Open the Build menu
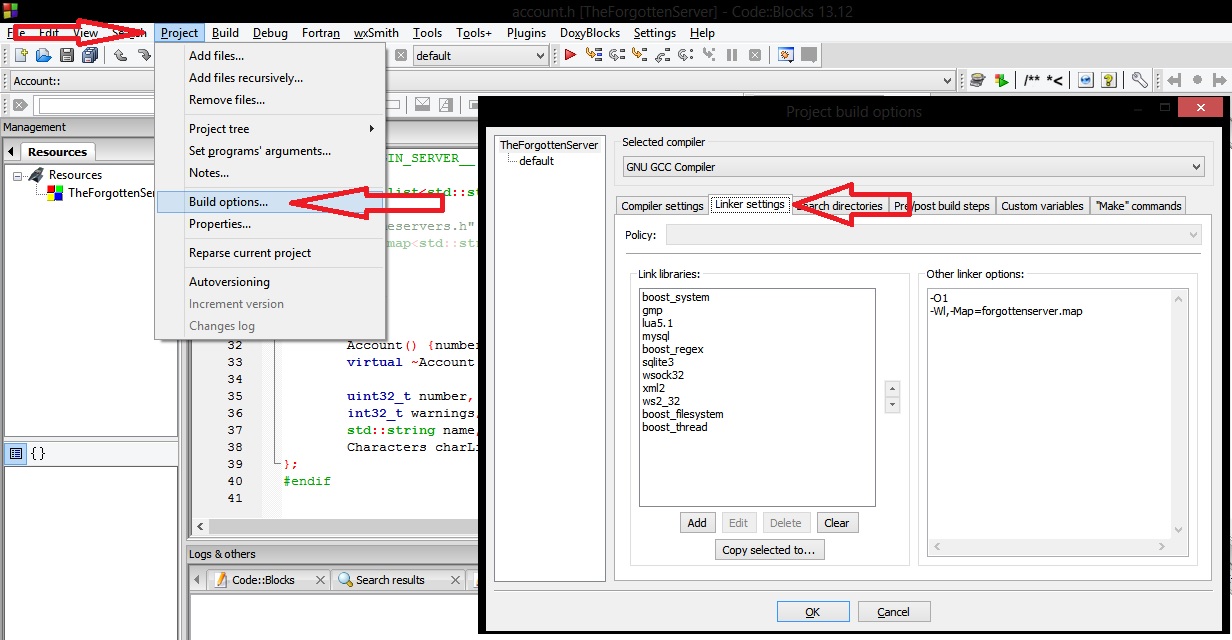This screenshot has width=1232, height=640. pos(226,32)
